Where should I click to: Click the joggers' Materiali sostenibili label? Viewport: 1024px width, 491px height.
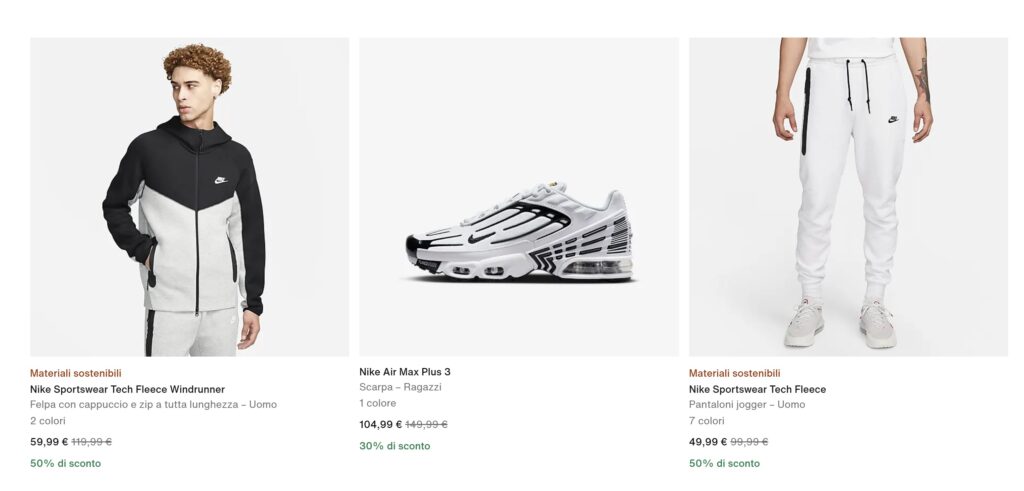[734, 373]
